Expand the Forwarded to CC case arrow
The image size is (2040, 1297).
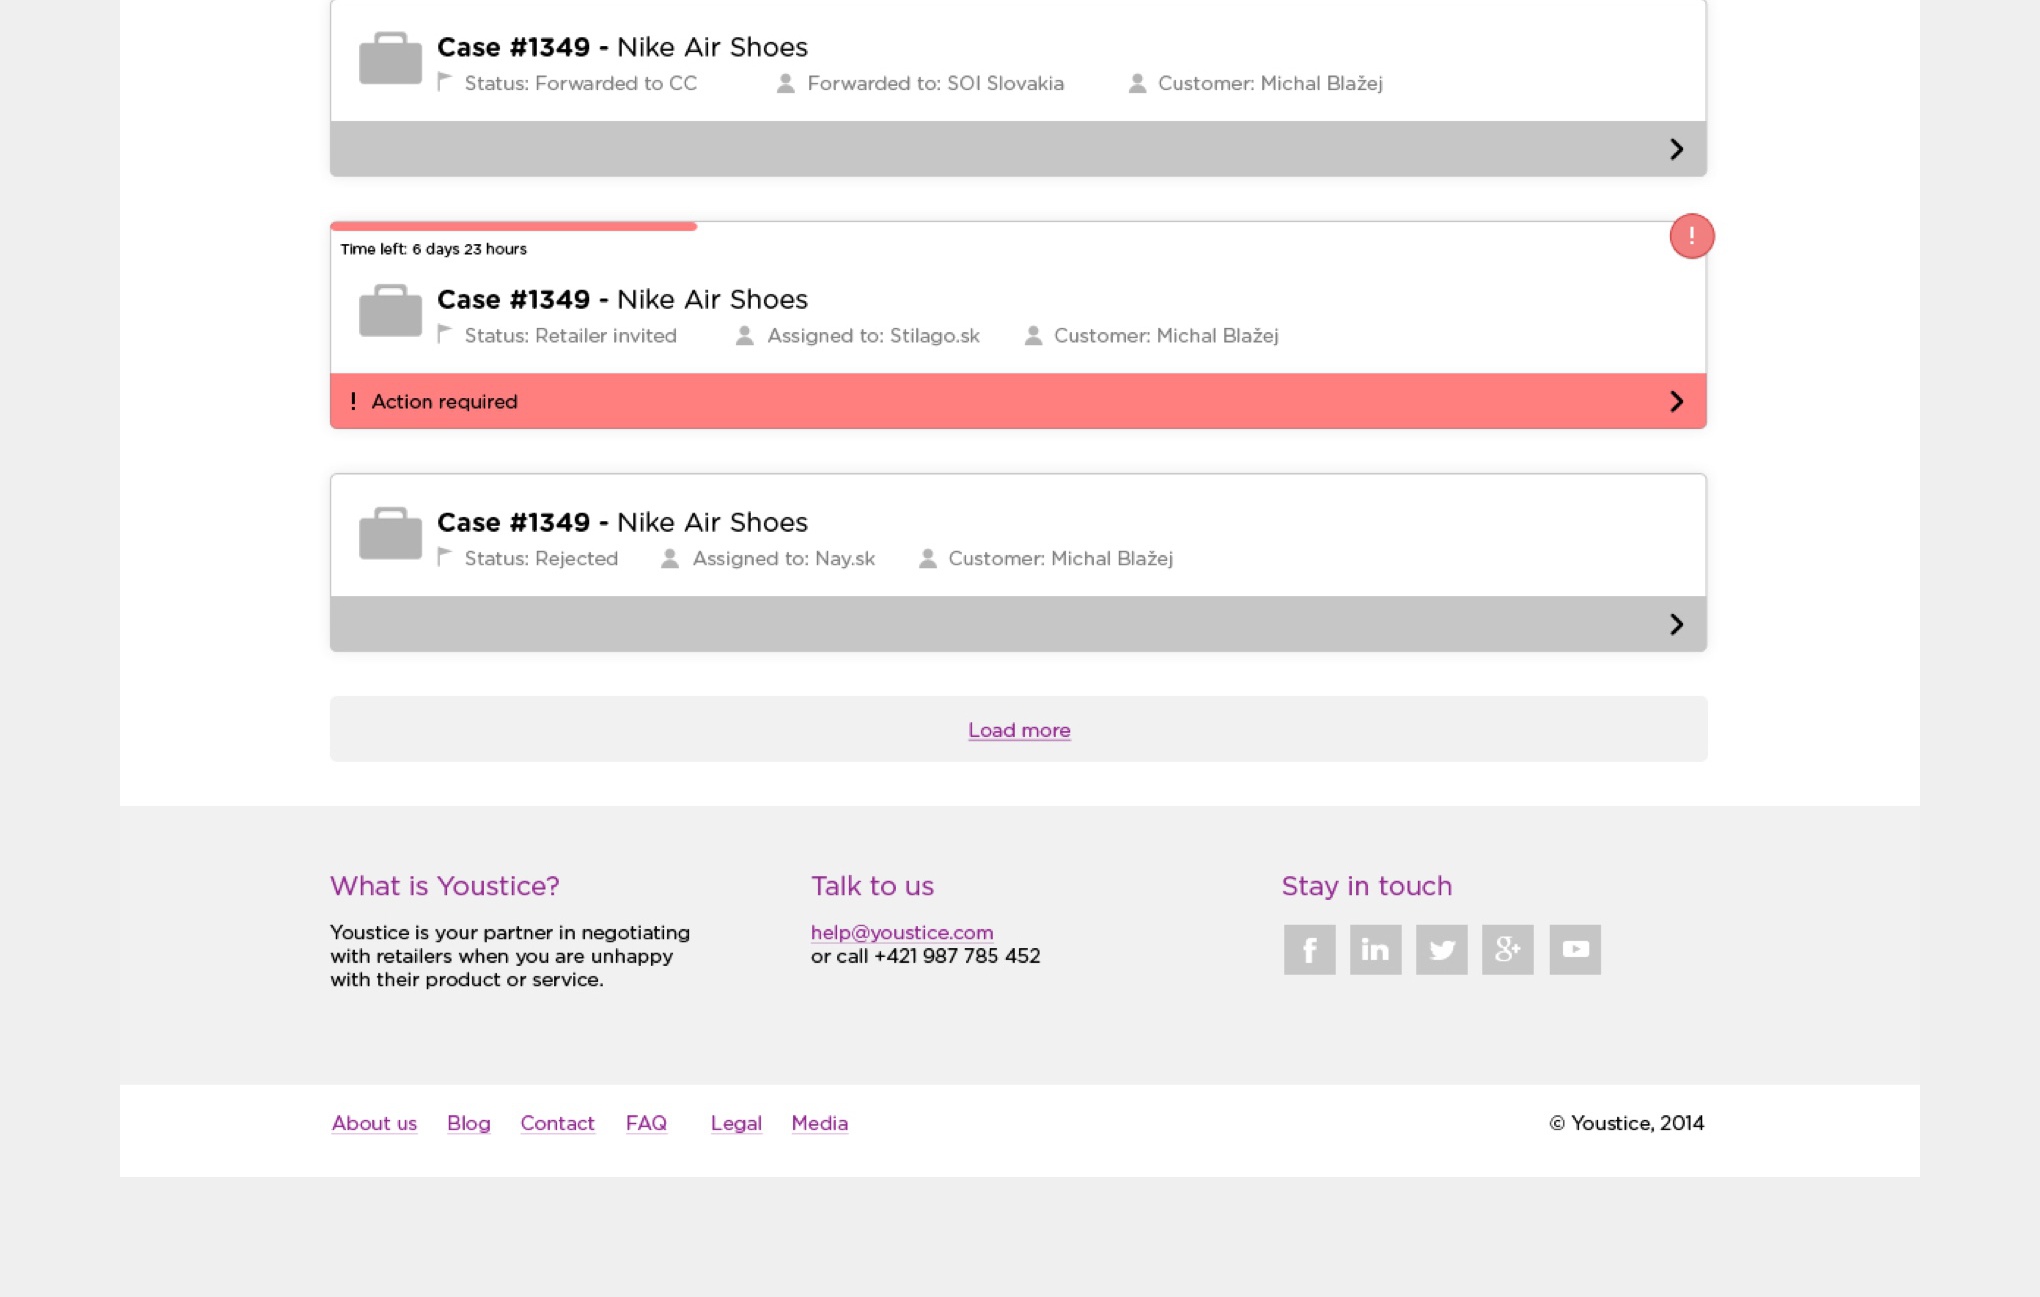point(1677,149)
